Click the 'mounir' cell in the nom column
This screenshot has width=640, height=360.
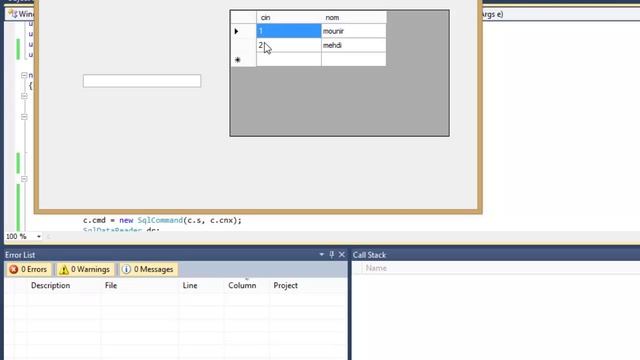(x=353, y=31)
